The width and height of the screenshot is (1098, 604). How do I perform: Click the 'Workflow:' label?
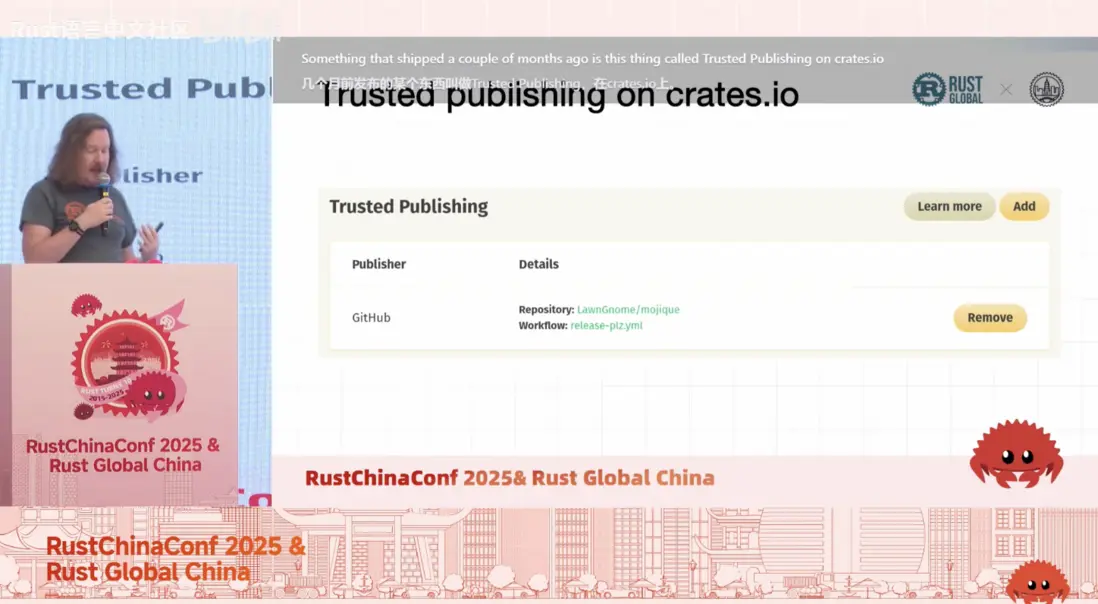point(543,325)
